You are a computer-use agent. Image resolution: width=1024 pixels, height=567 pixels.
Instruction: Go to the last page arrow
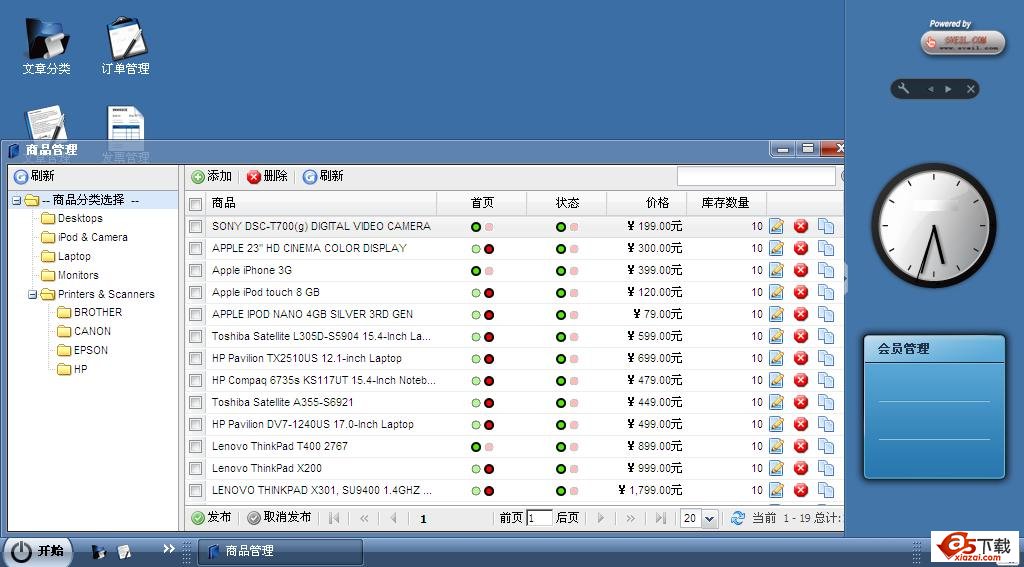click(x=660, y=518)
